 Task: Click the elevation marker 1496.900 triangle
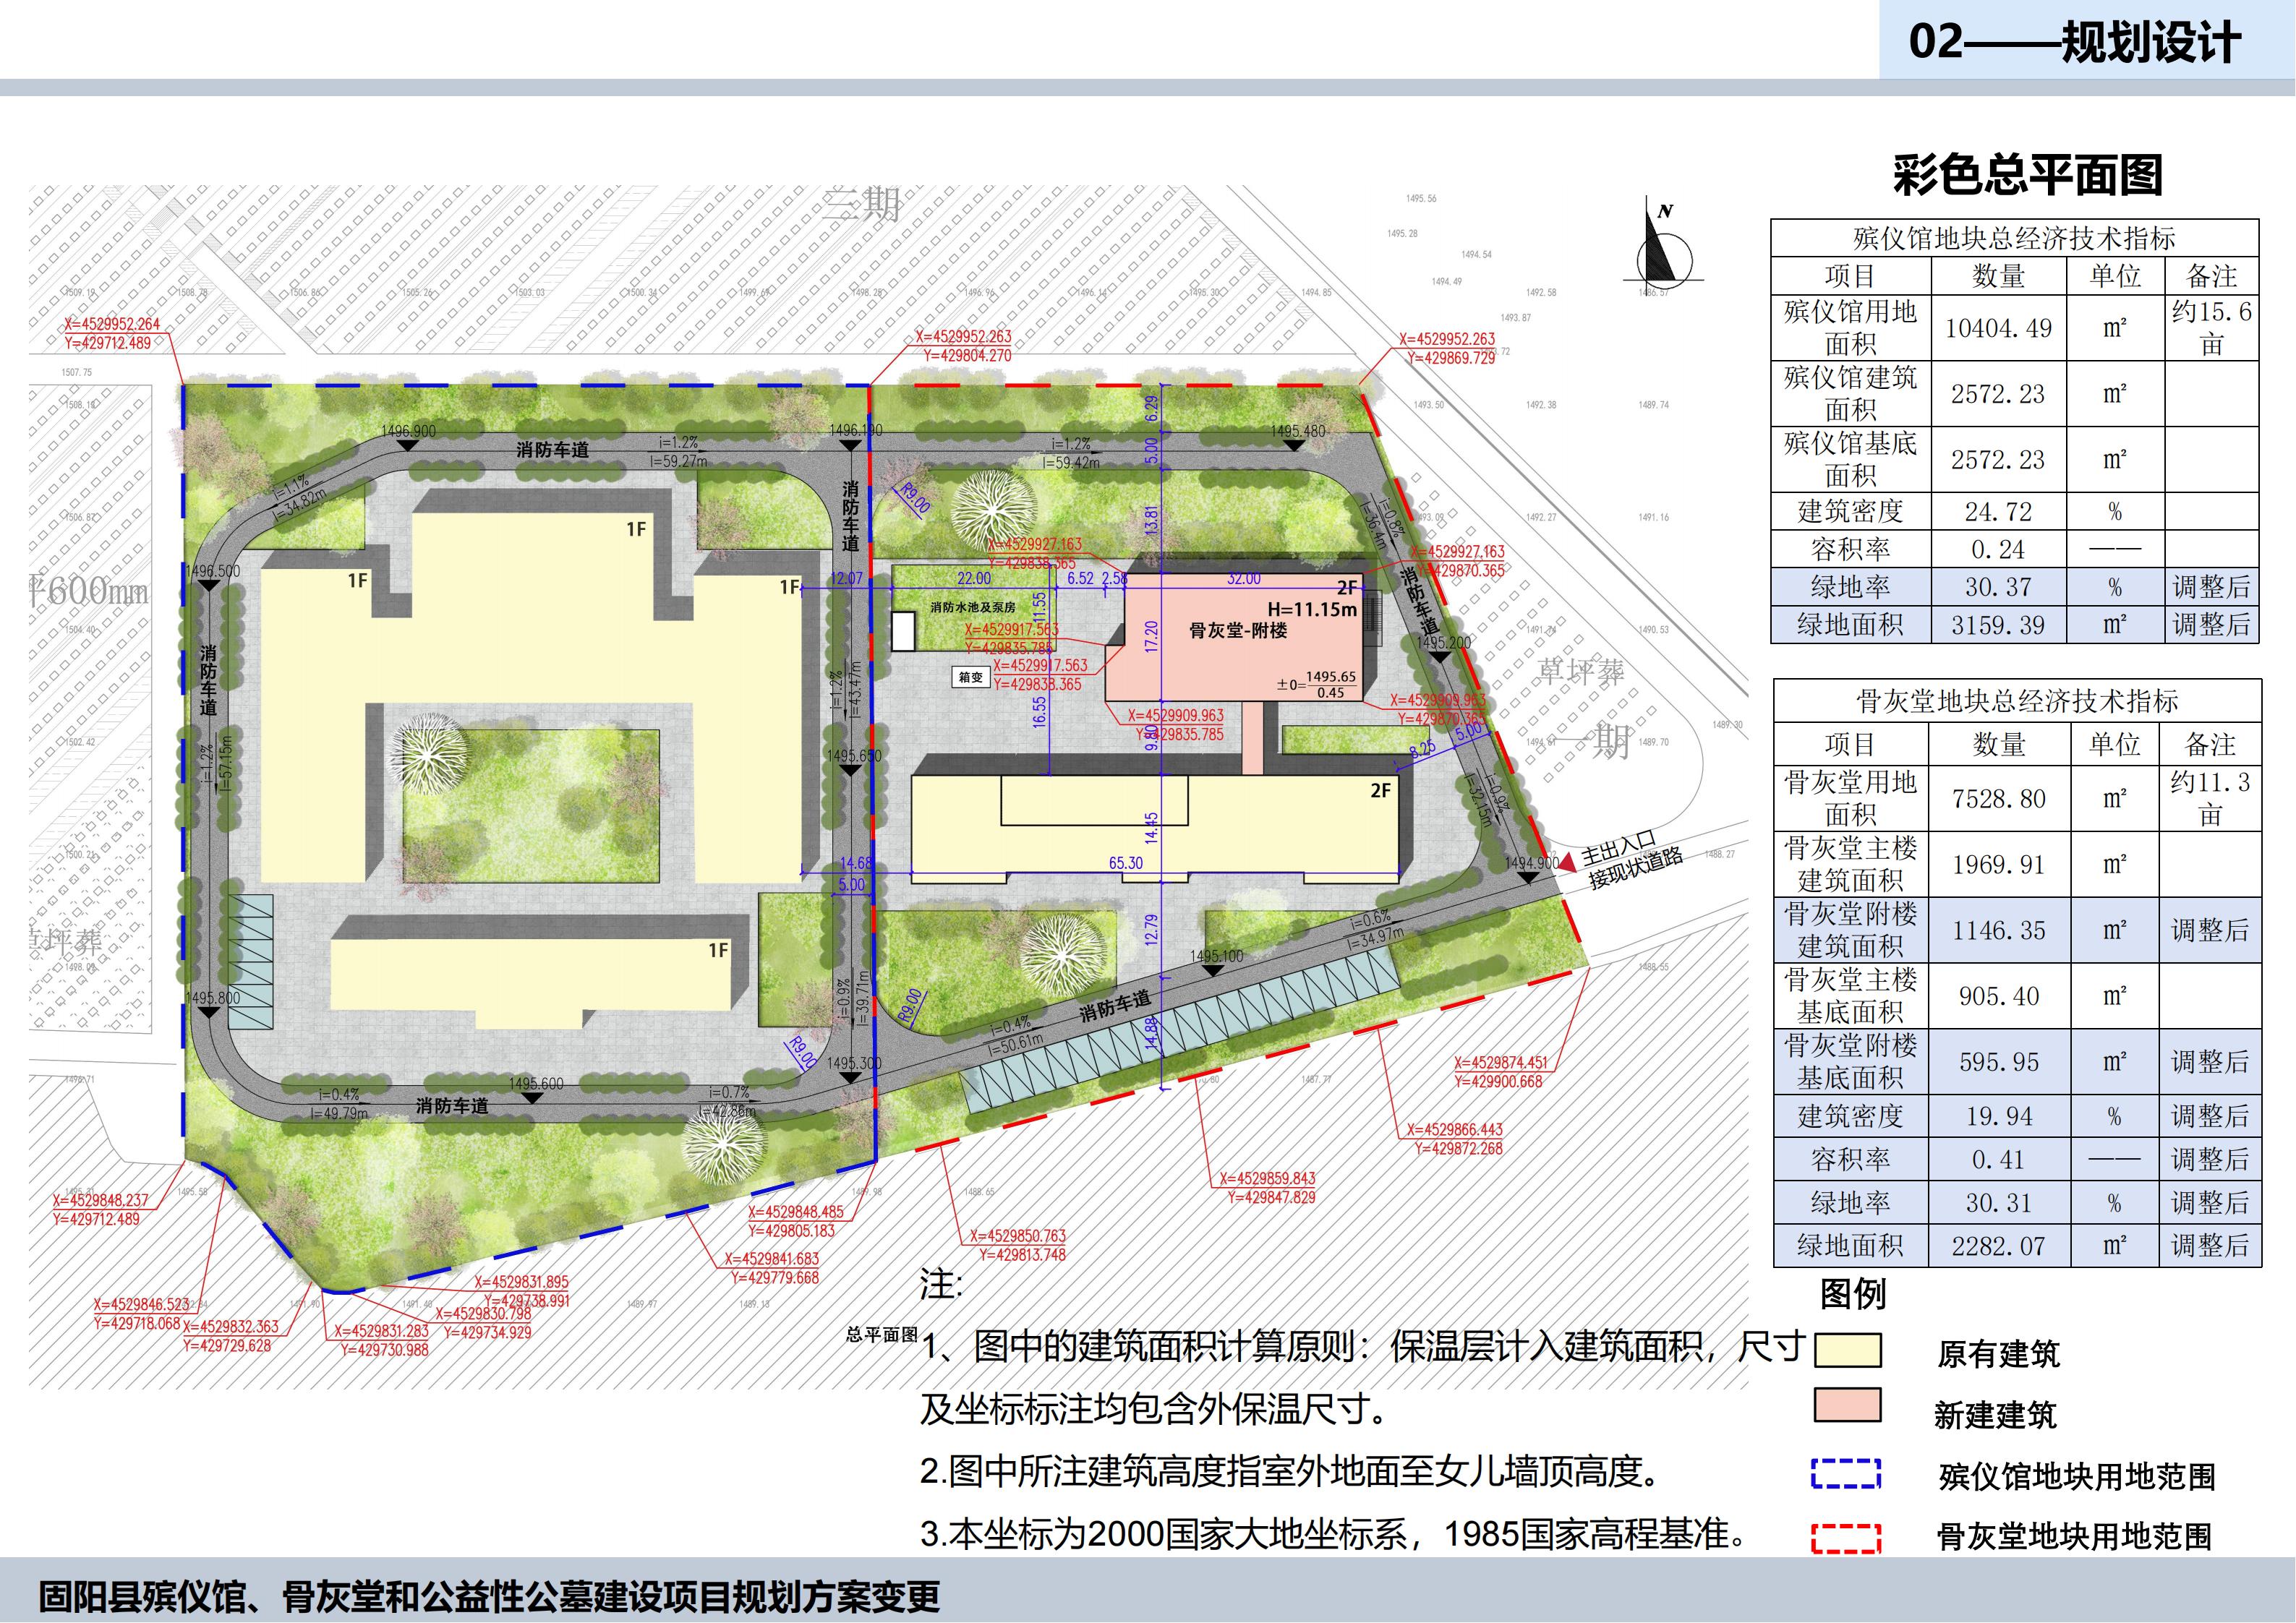(408, 443)
